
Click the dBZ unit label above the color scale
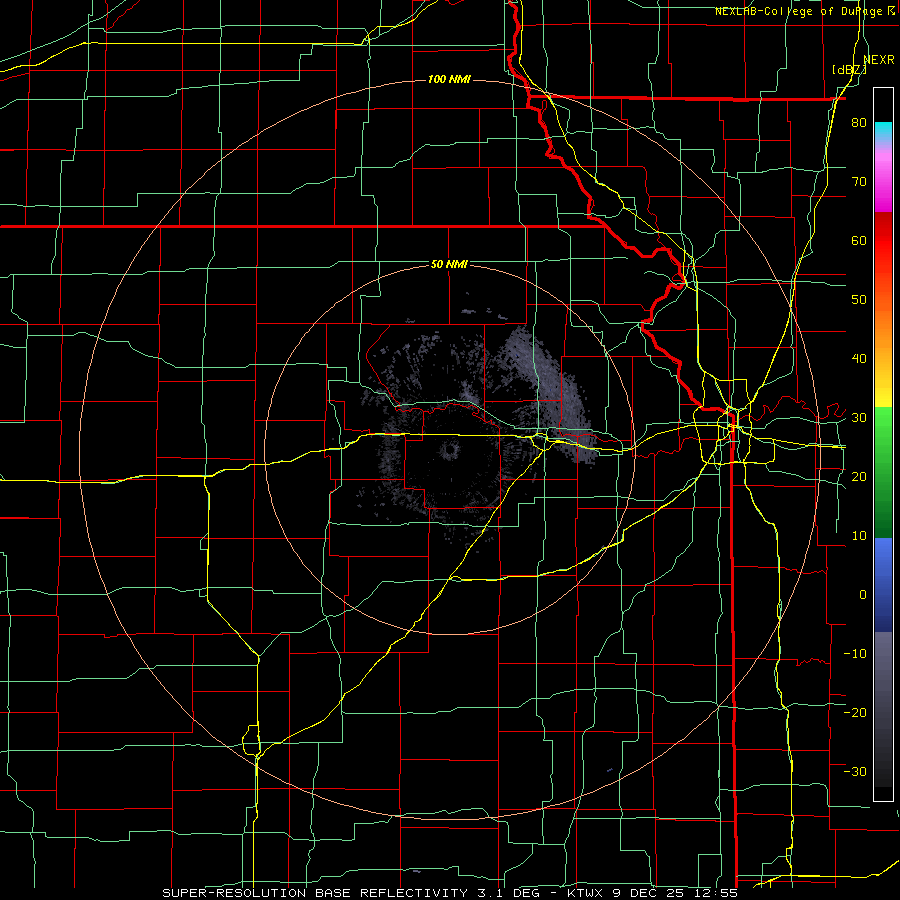coord(849,70)
